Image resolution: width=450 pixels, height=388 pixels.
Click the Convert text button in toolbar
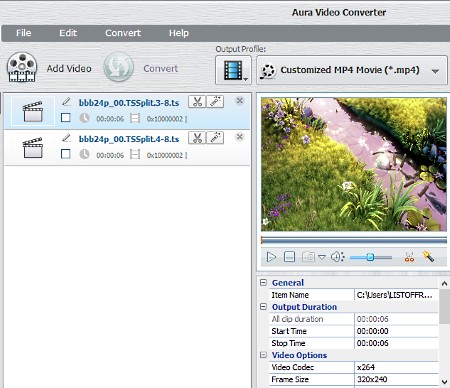pyautogui.click(x=161, y=69)
